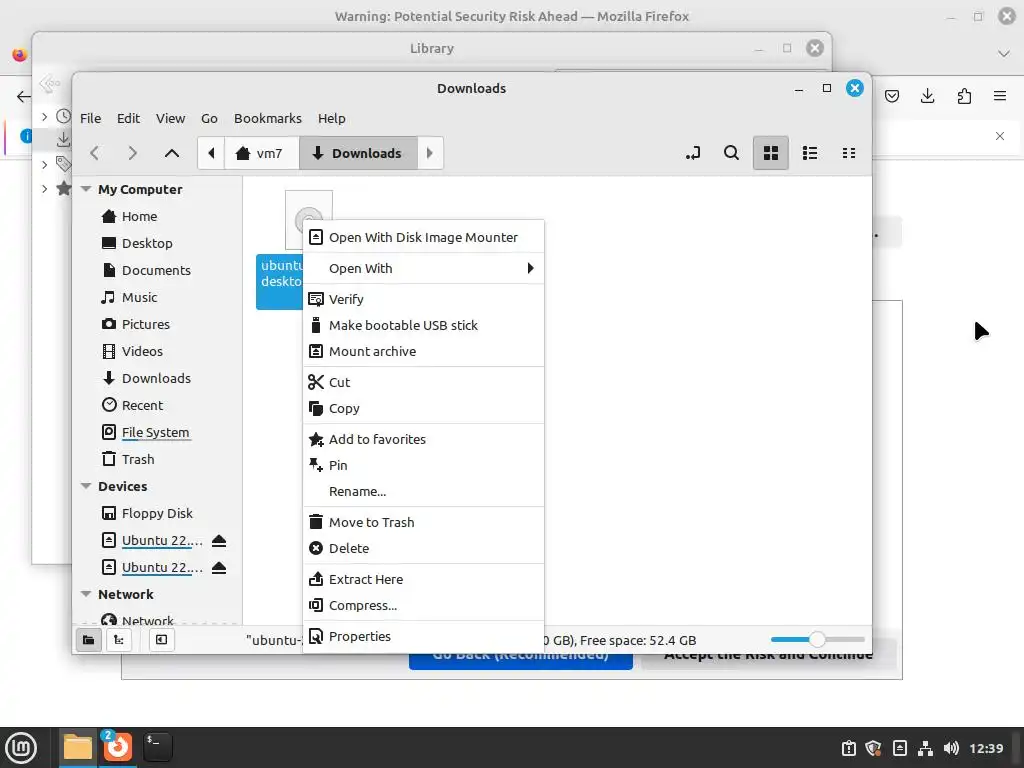Open the View menu
Image resolution: width=1024 pixels, height=768 pixels.
point(170,118)
